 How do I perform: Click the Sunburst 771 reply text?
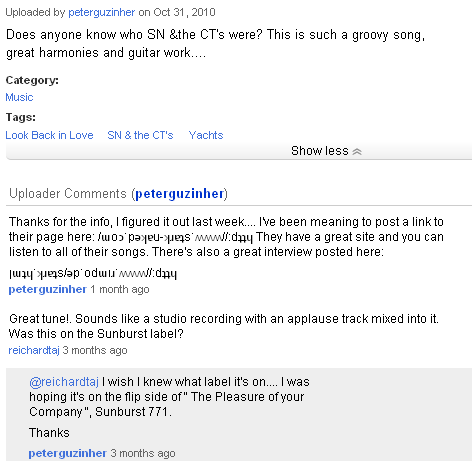tap(167, 397)
